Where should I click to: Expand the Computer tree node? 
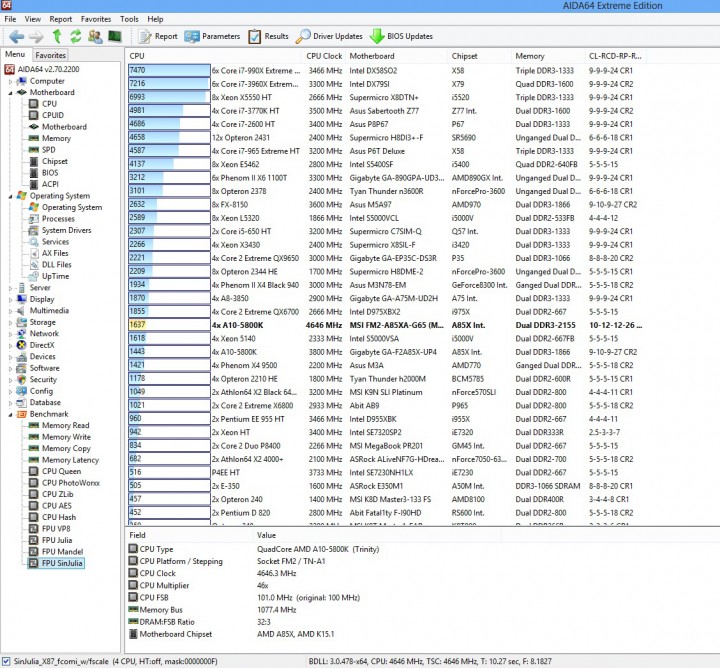pyautogui.click(x=11, y=81)
